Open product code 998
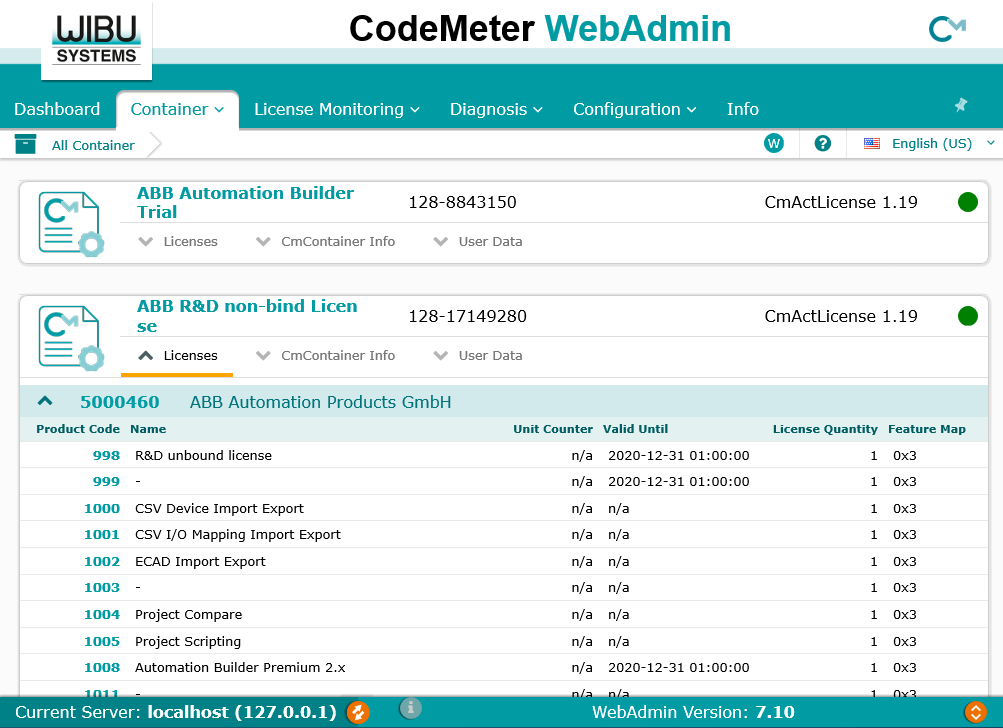The width and height of the screenshot is (1003, 728). [x=106, y=455]
